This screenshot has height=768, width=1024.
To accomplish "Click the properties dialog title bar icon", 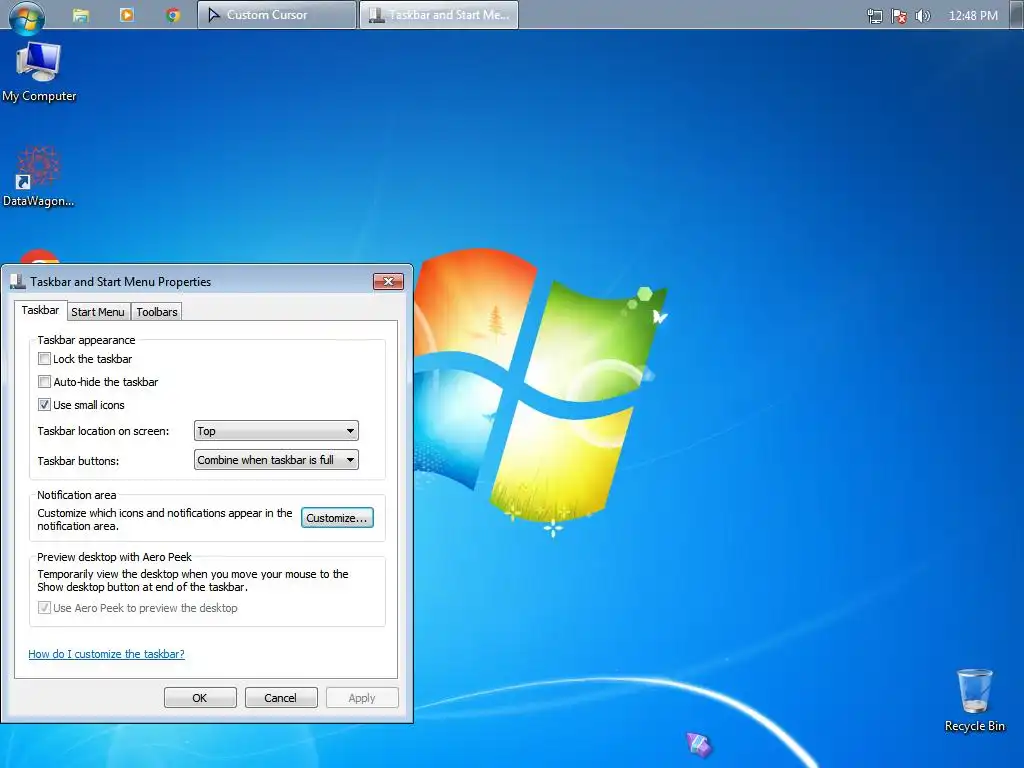I will (x=18, y=281).
